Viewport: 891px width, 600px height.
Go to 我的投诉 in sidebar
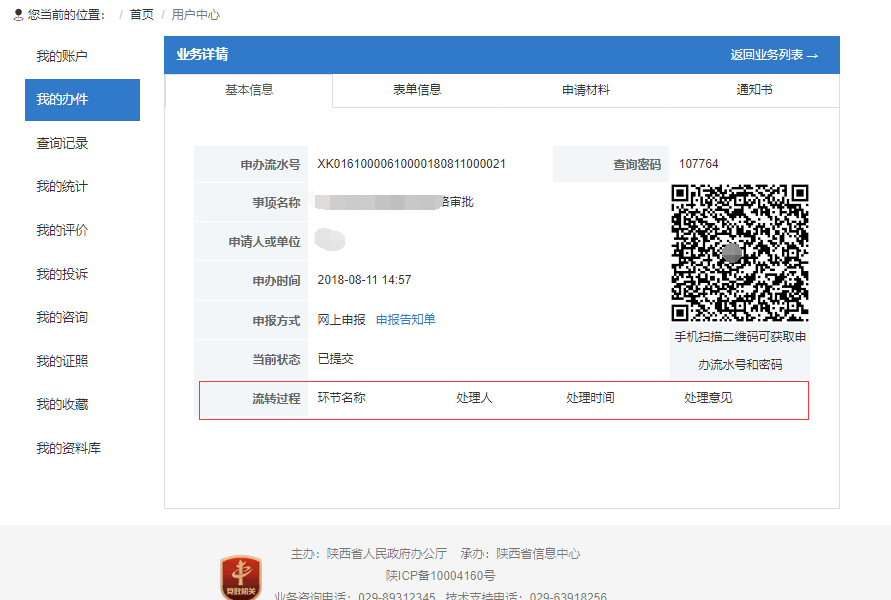(62, 274)
